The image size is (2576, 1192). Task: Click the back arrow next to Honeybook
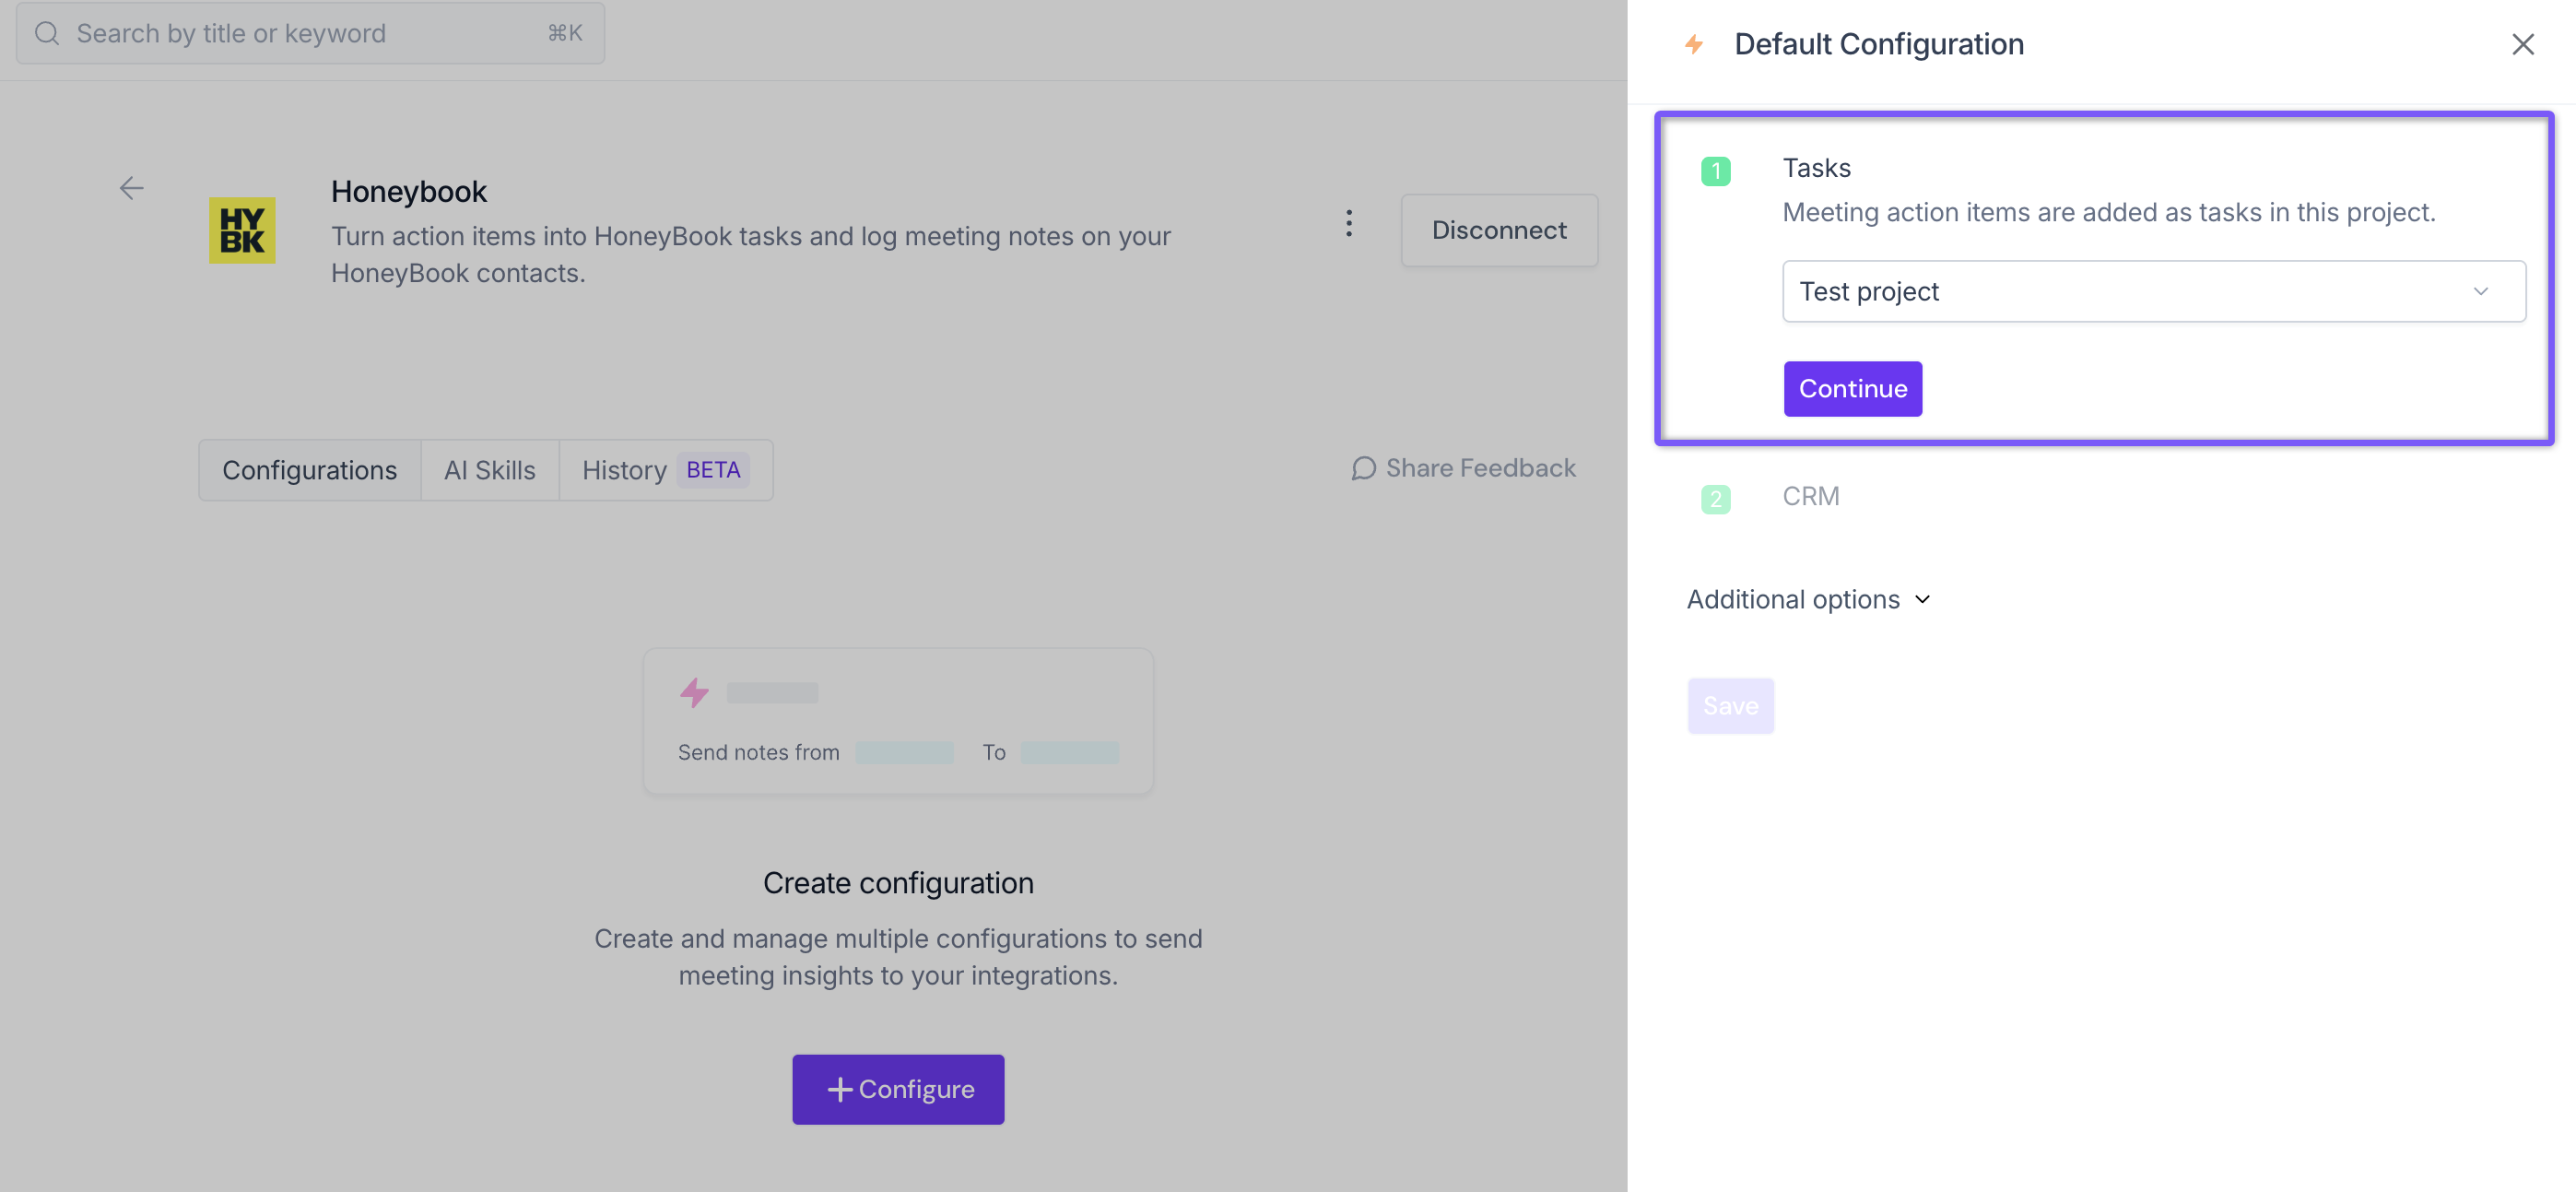(x=131, y=188)
